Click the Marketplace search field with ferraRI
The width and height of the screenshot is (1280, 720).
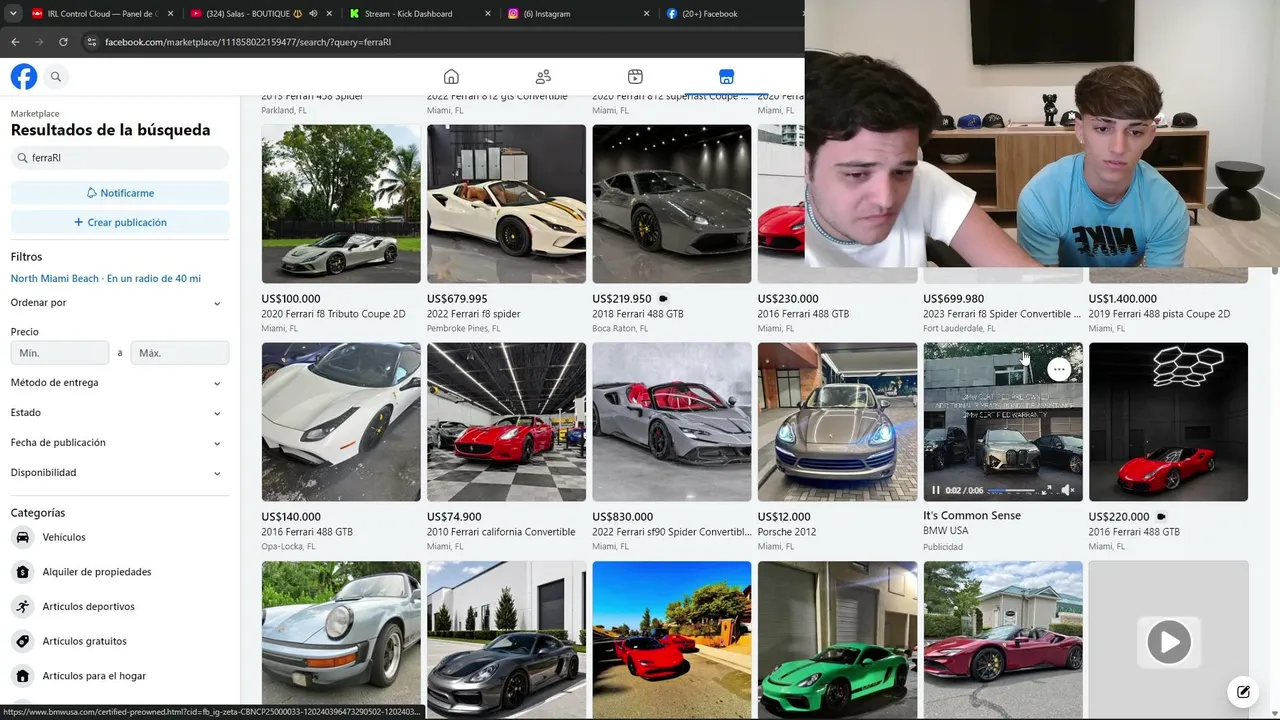pos(120,158)
